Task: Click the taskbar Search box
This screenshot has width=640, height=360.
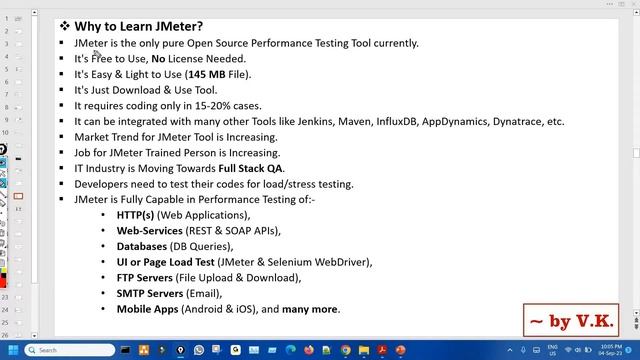Action: click(x=70, y=350)
